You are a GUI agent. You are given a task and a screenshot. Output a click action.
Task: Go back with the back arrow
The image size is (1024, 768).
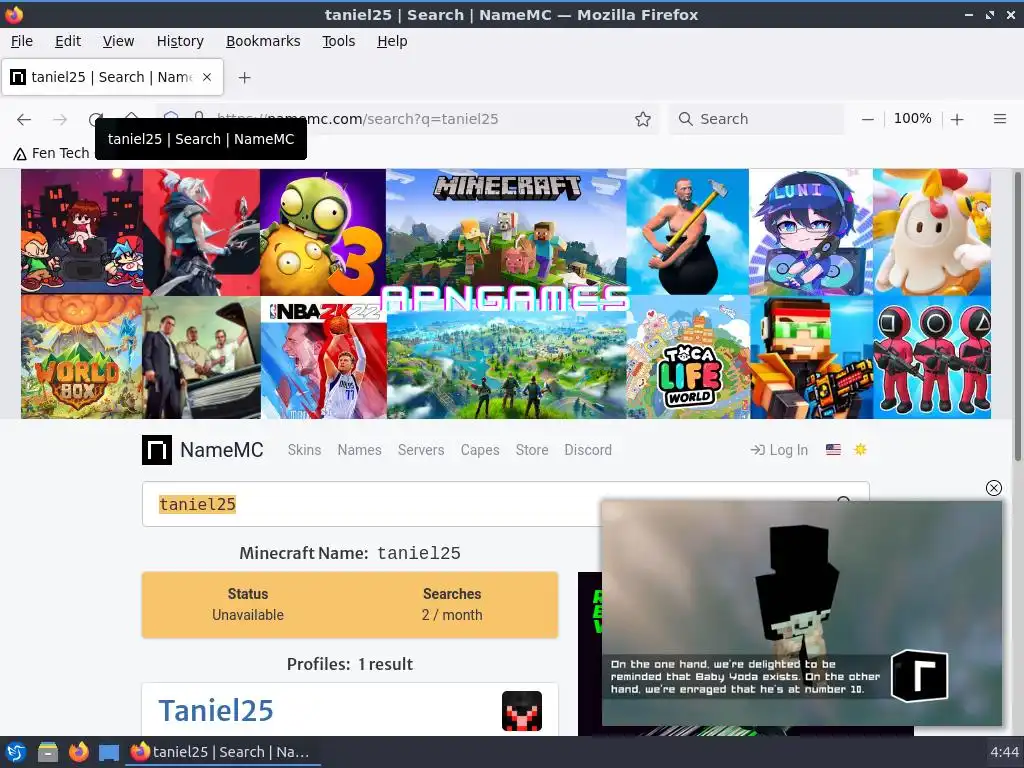click(24, 119)
